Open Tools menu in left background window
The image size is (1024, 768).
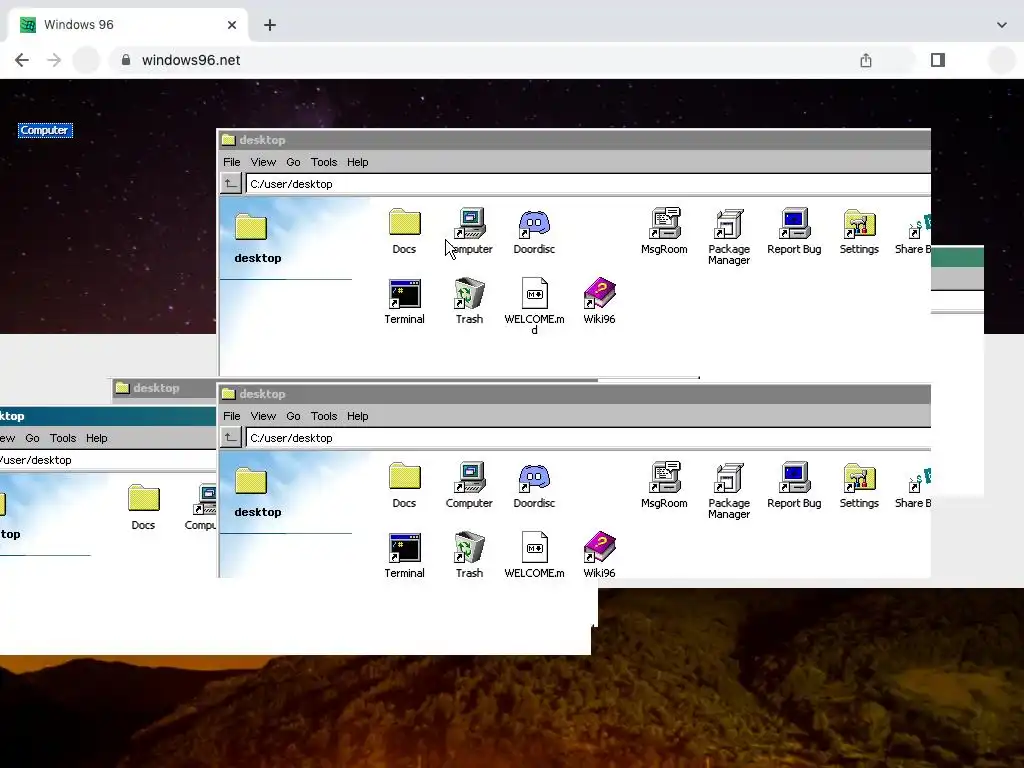click(63, 438)
